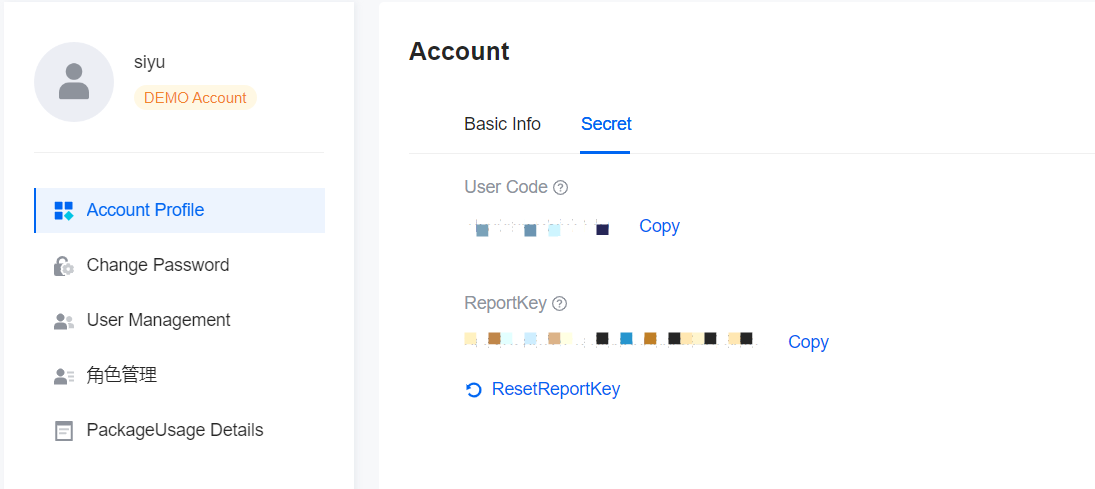Switch to the Basic Info tab
The image size is (1095, 489).
coord(502,124)
